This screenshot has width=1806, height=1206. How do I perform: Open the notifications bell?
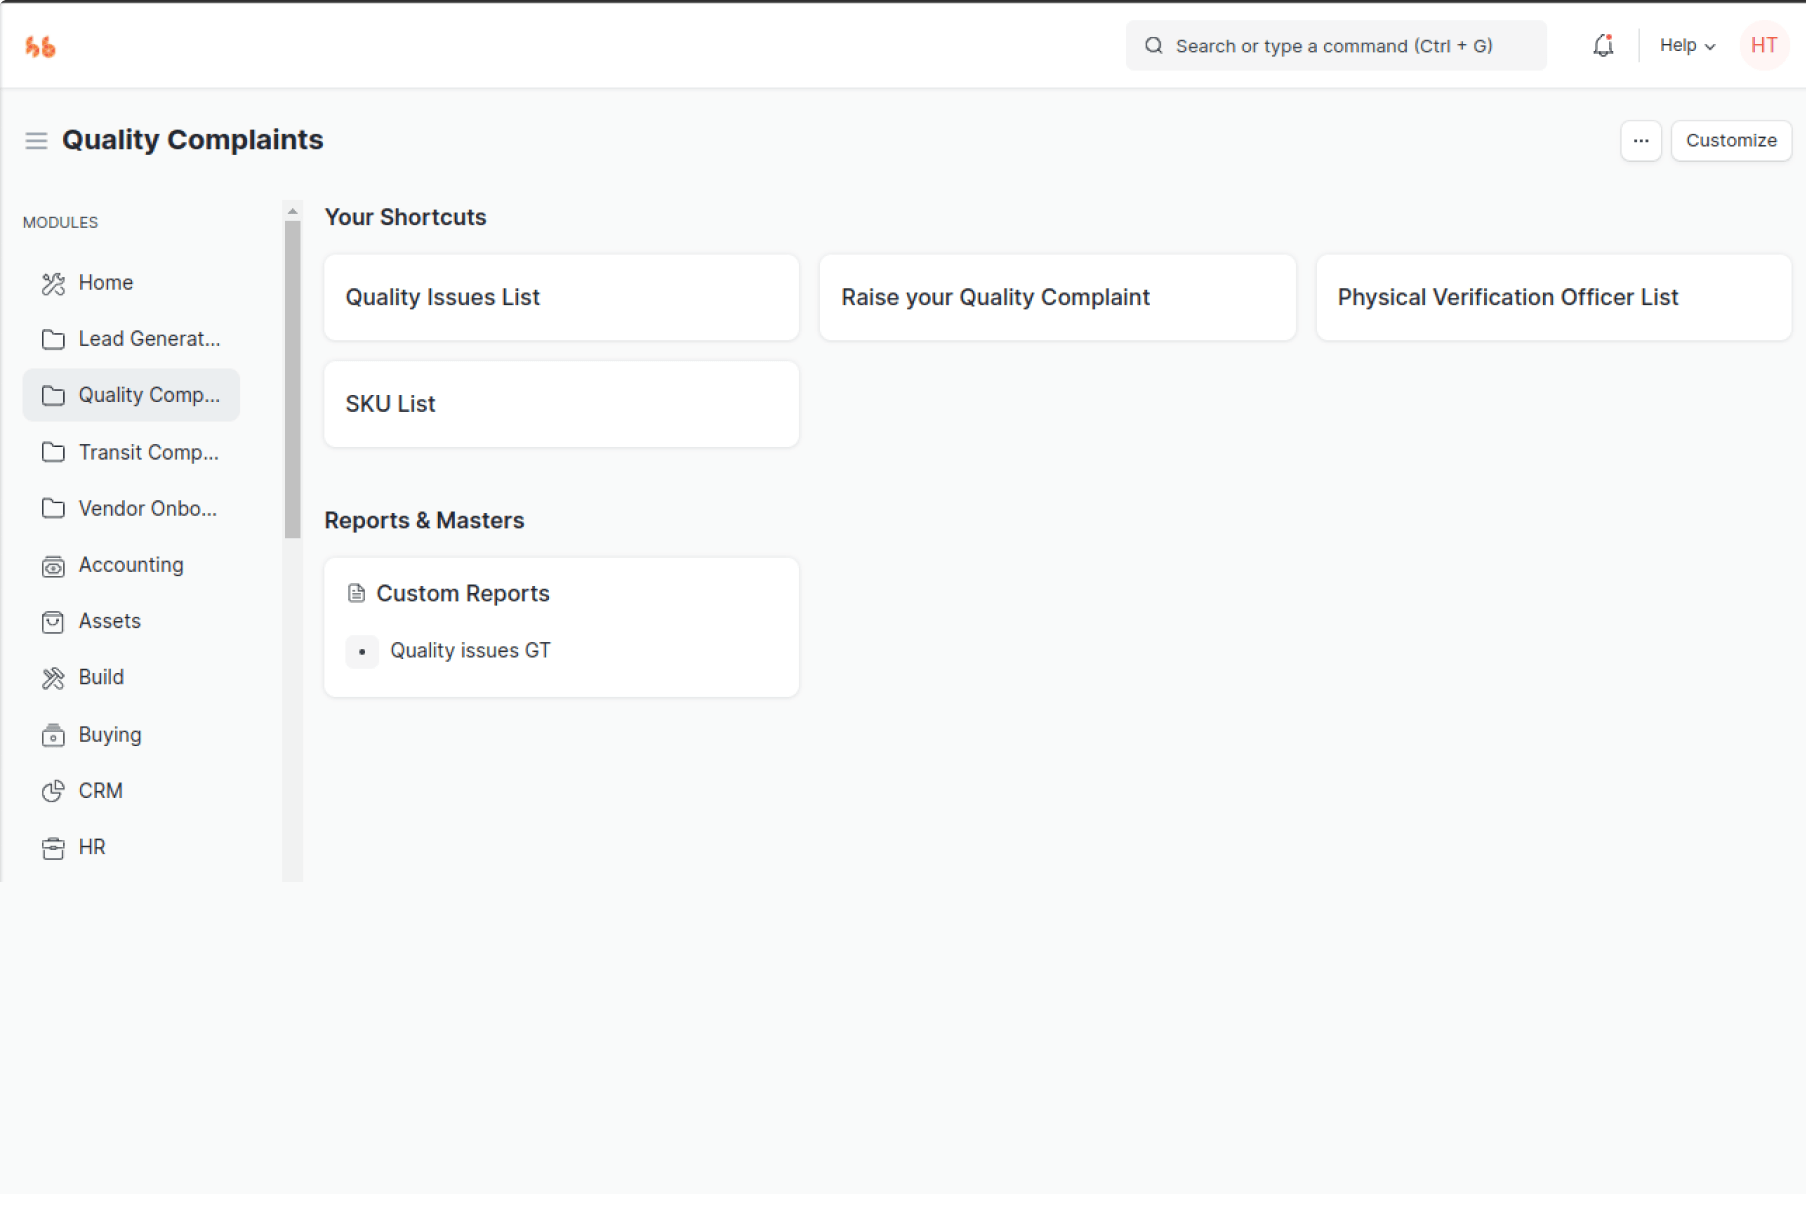(x=1603, y=46)
